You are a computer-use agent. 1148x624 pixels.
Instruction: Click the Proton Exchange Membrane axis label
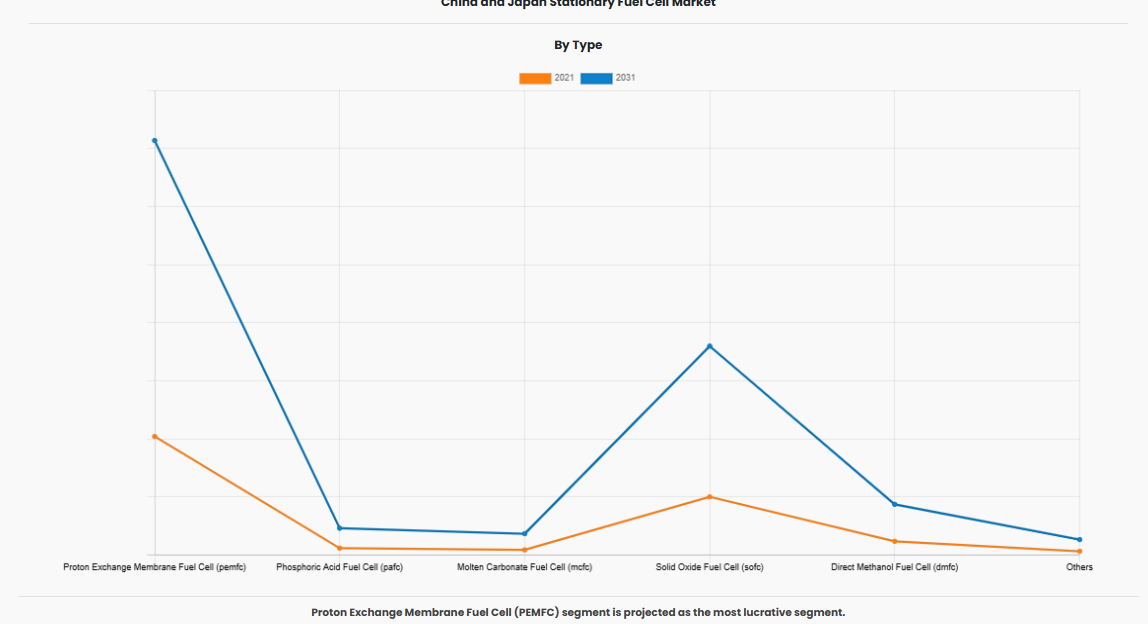(x=155, y=567)
